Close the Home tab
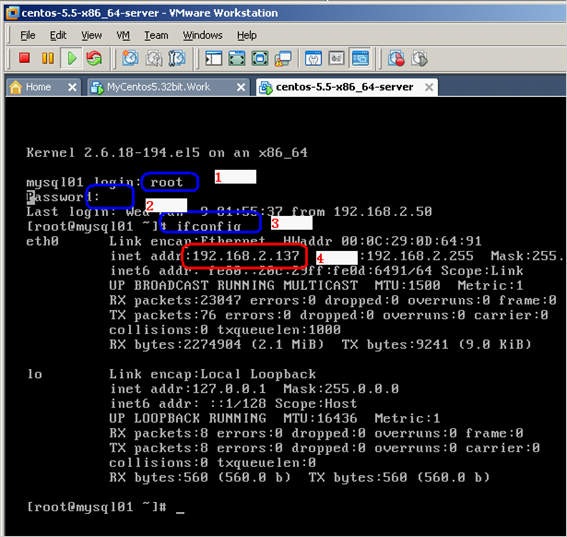 72,87
